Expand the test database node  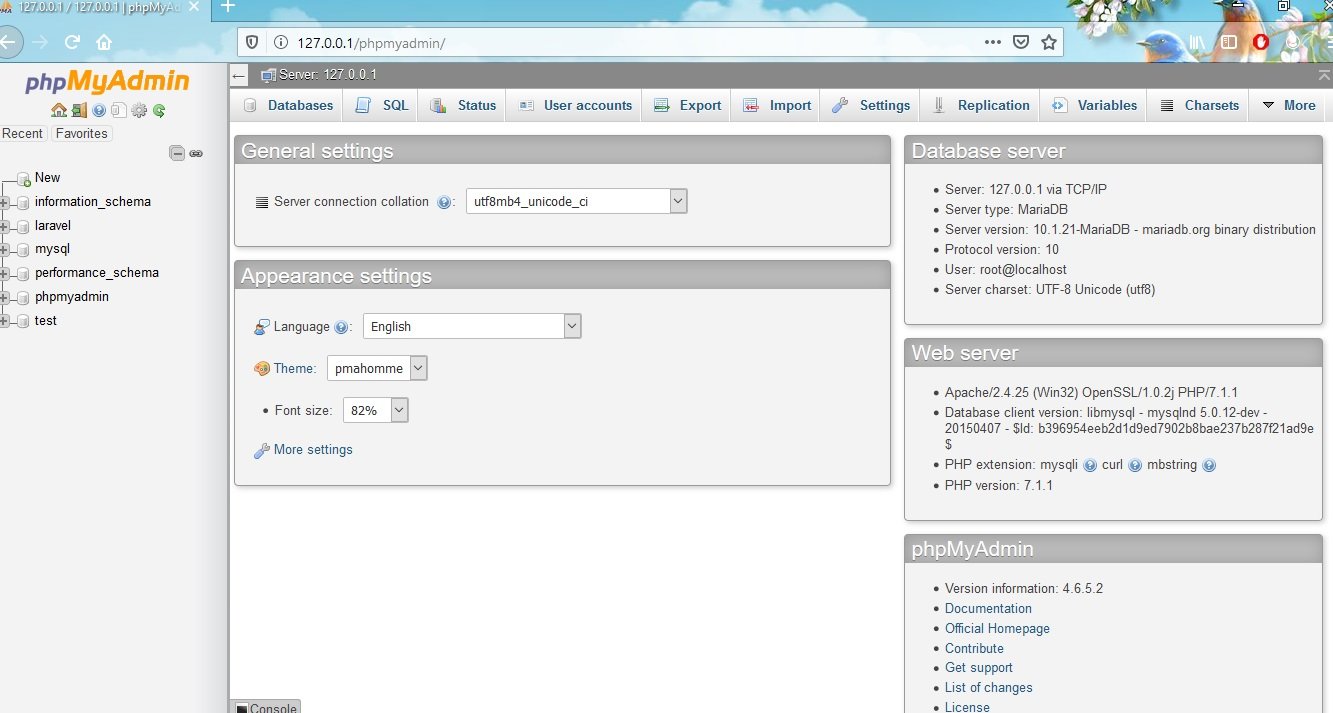[x=5, y=321]
